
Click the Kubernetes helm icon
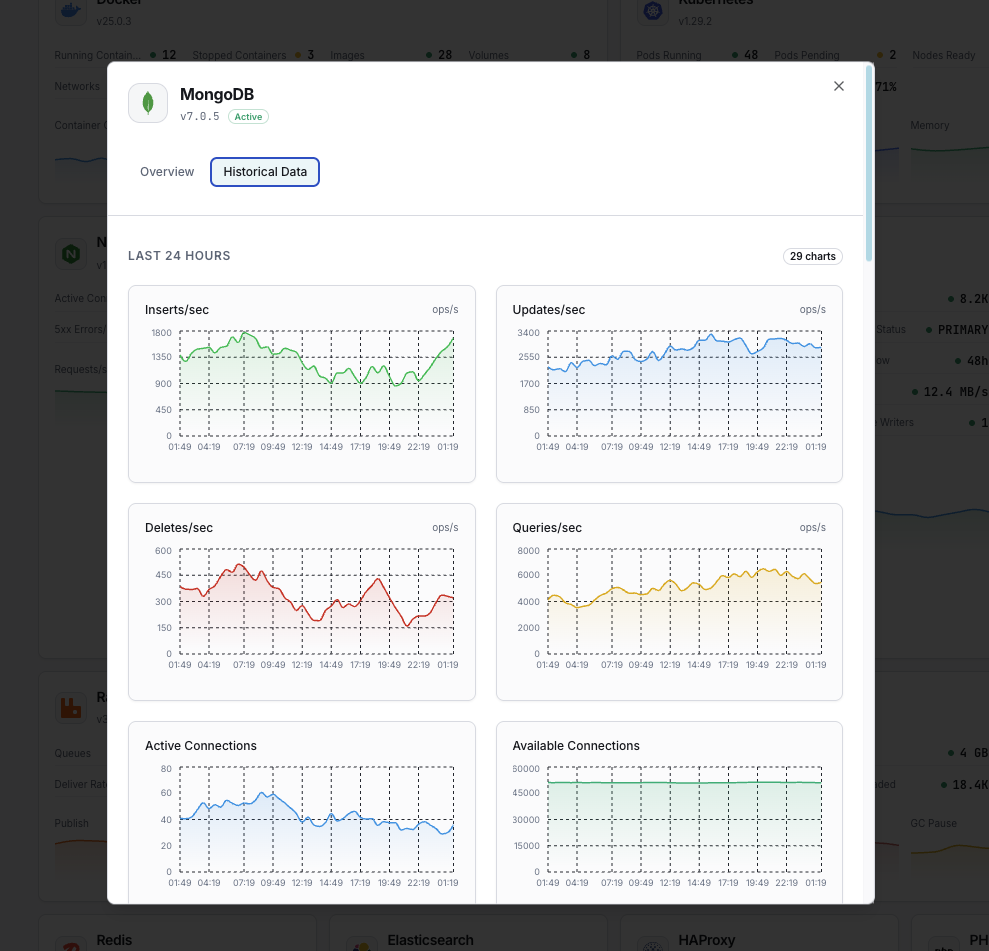pyautogui.click(x=653, y=11)
